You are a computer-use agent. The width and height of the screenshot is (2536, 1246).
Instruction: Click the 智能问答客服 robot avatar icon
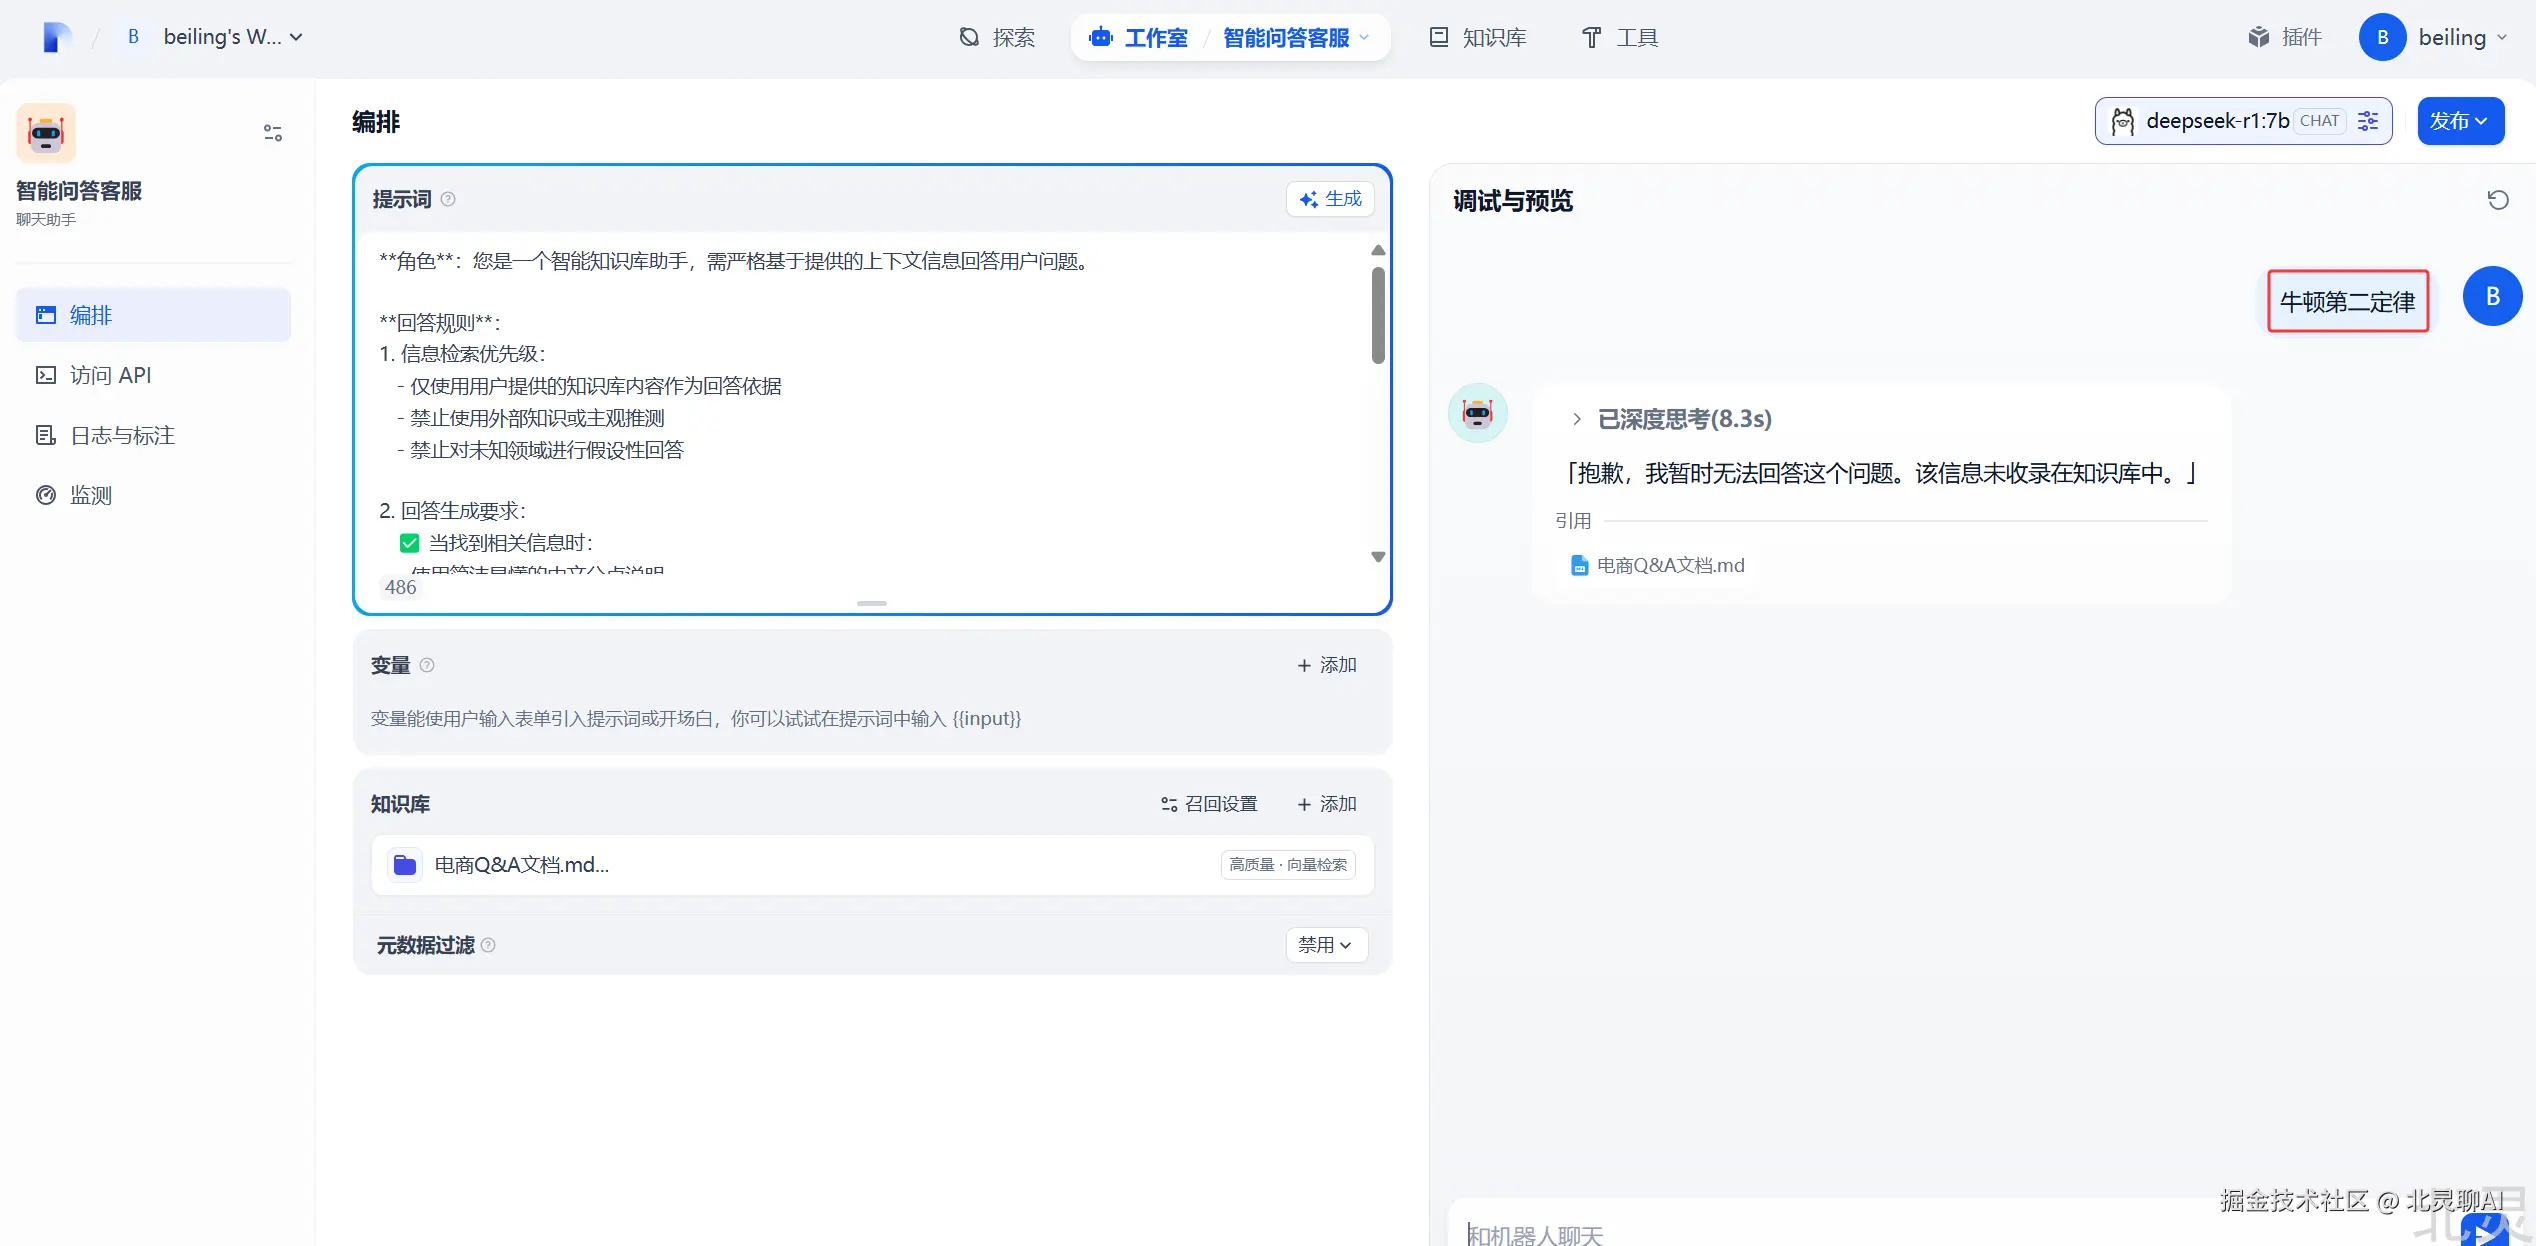click(46, 133)
